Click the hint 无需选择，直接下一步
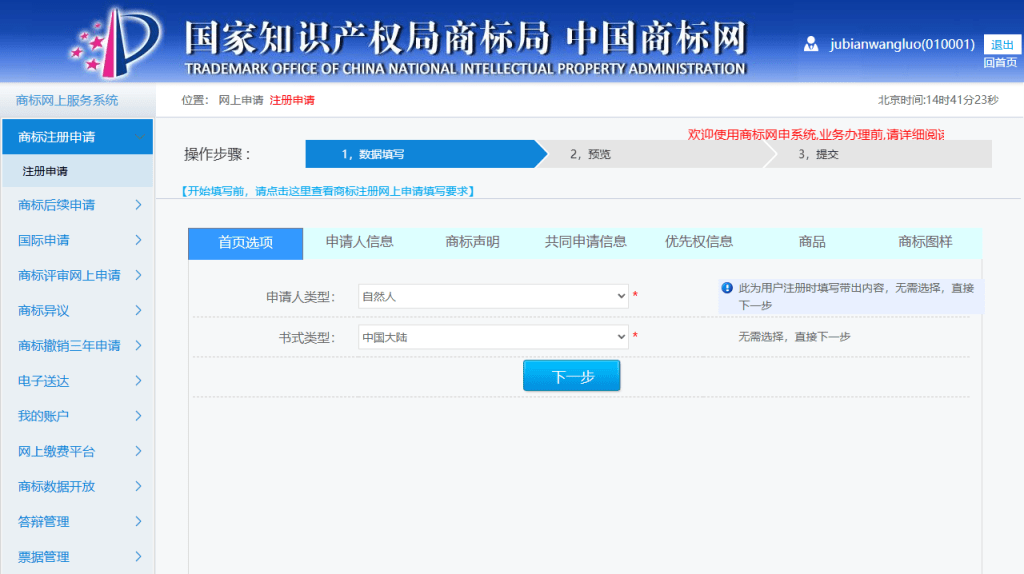This screenshot has width=1024, height=574. (794, 337)
